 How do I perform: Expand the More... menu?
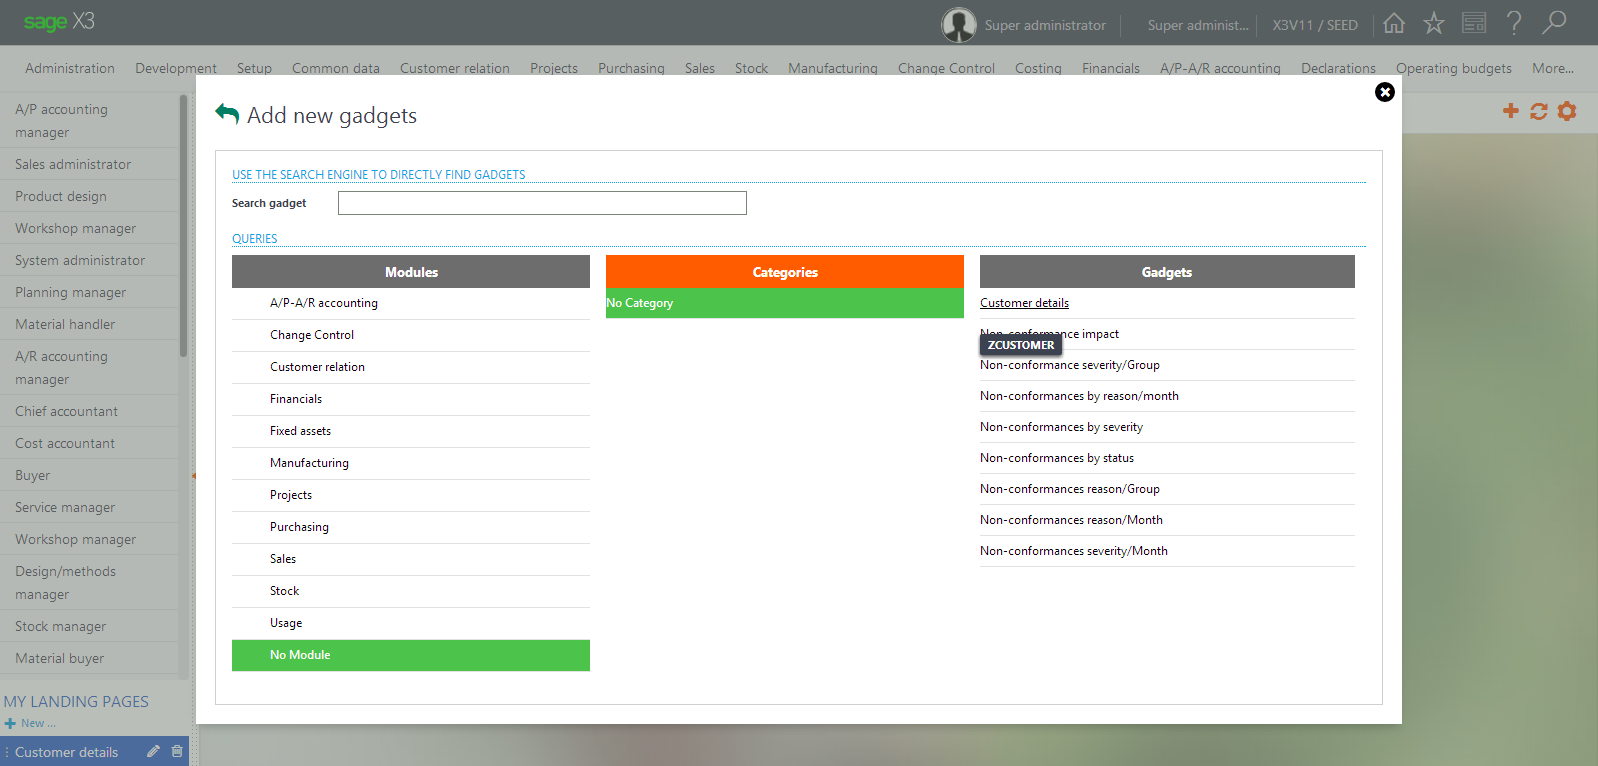click(1553, 68)
